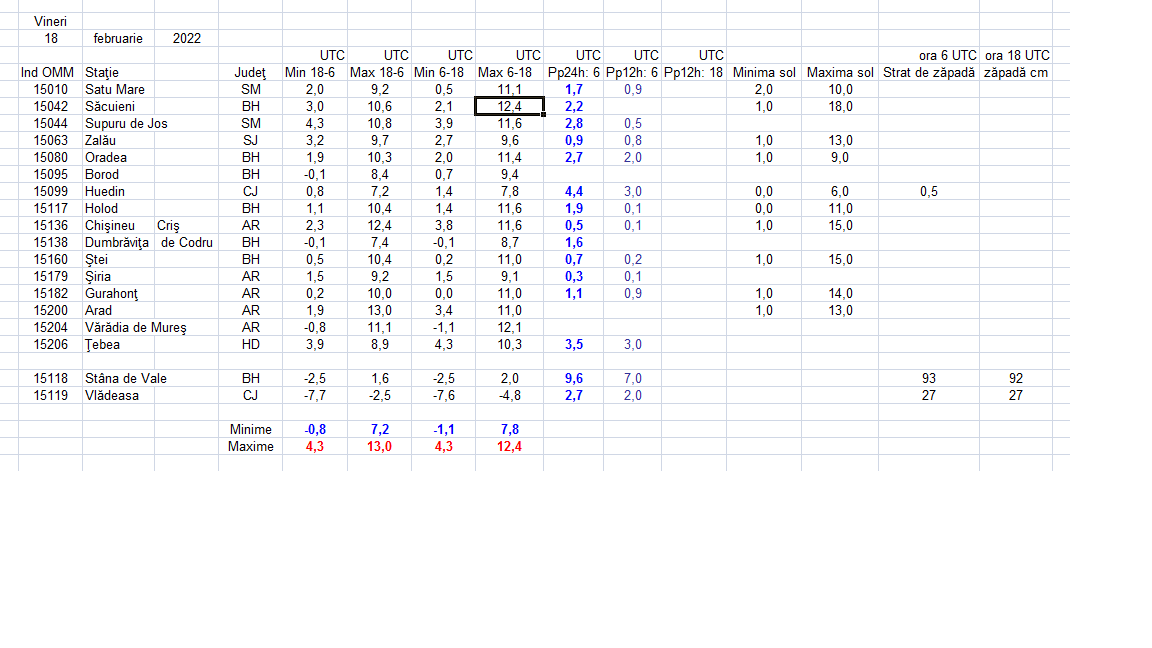The height and width of the screenshot is (648, 1152).
Task: Select station code 15010
Action: tap(51, 90)
